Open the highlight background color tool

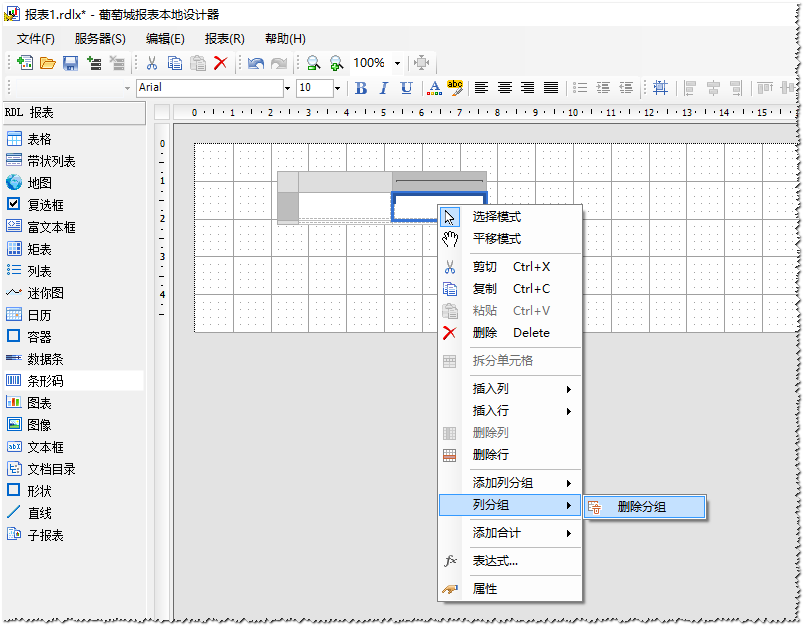tap(455, 88)
